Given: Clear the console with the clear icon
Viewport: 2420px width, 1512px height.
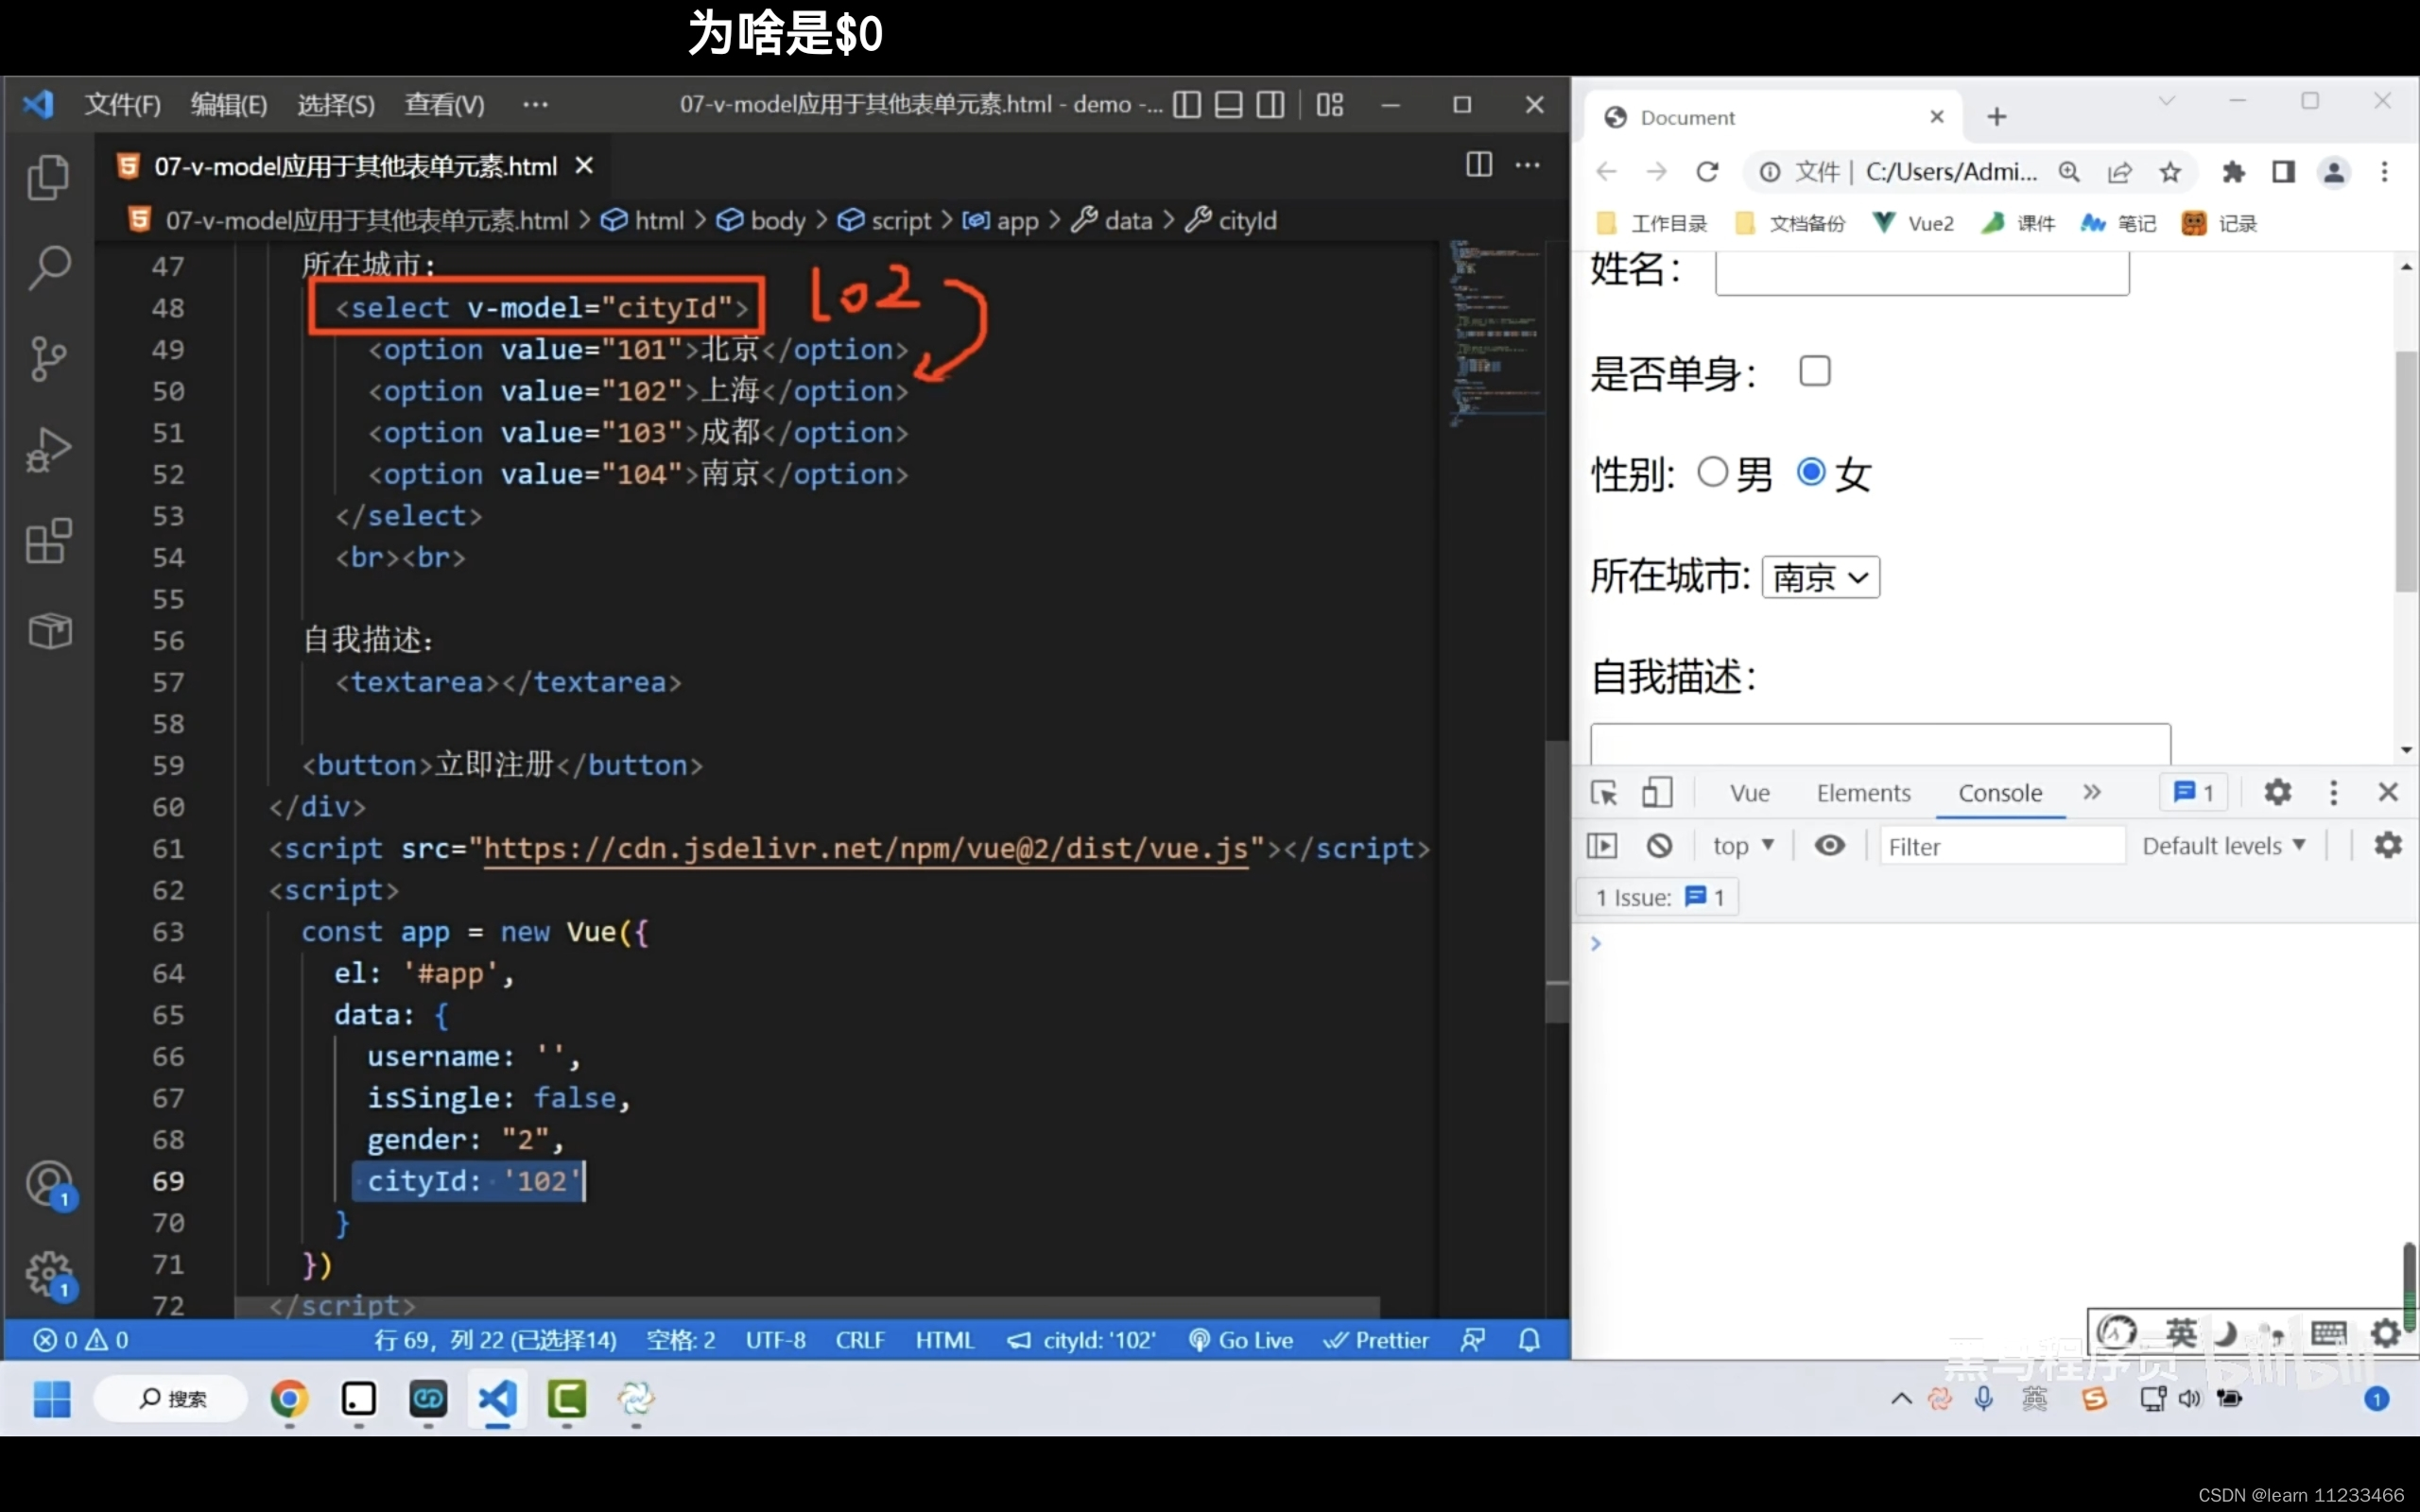Looking at the screenshot, I should pos(1659,846).
